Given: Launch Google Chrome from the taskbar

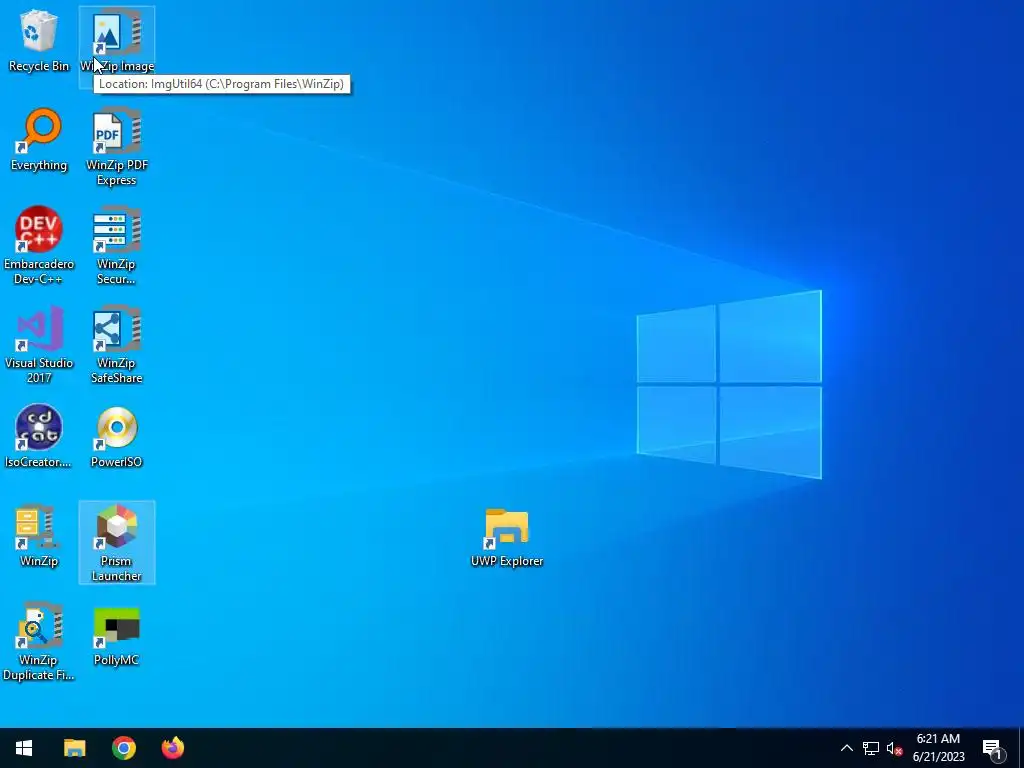Looking at the screenshot, I should pos(123,748).
